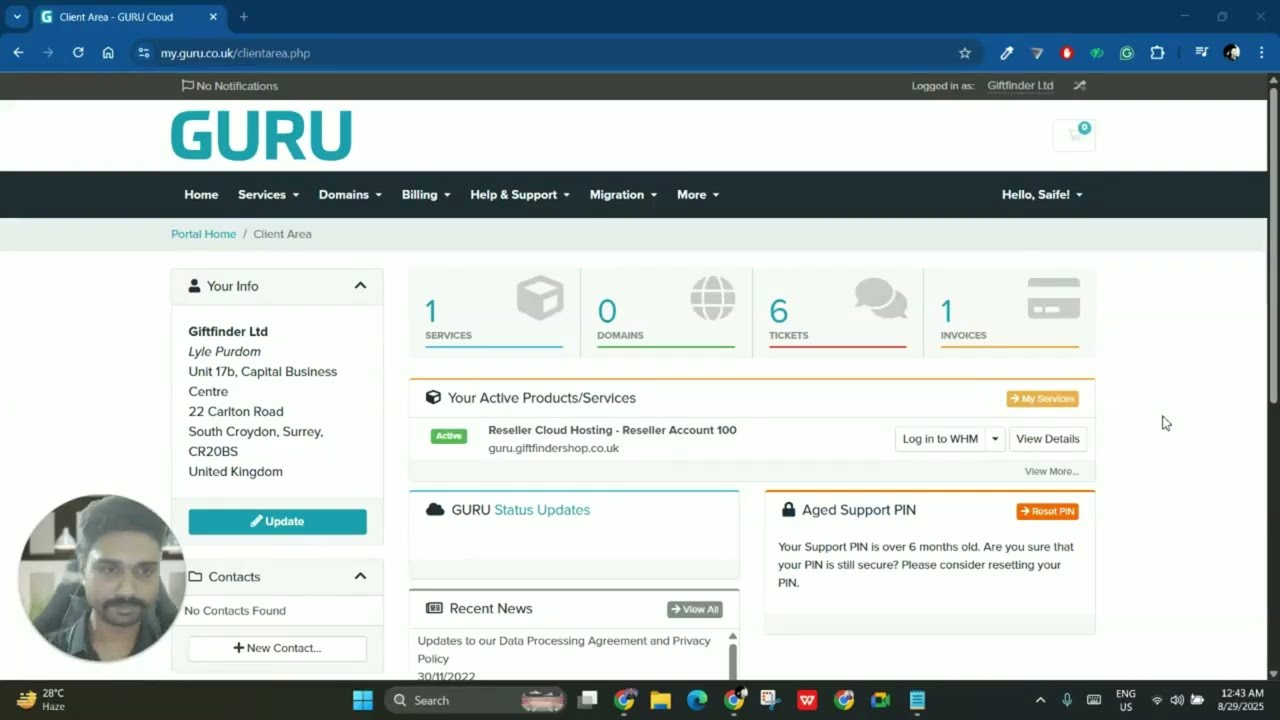Click the GURU logo
Viewport: 1280px width, 720px height.
click(x=261, y=136)
